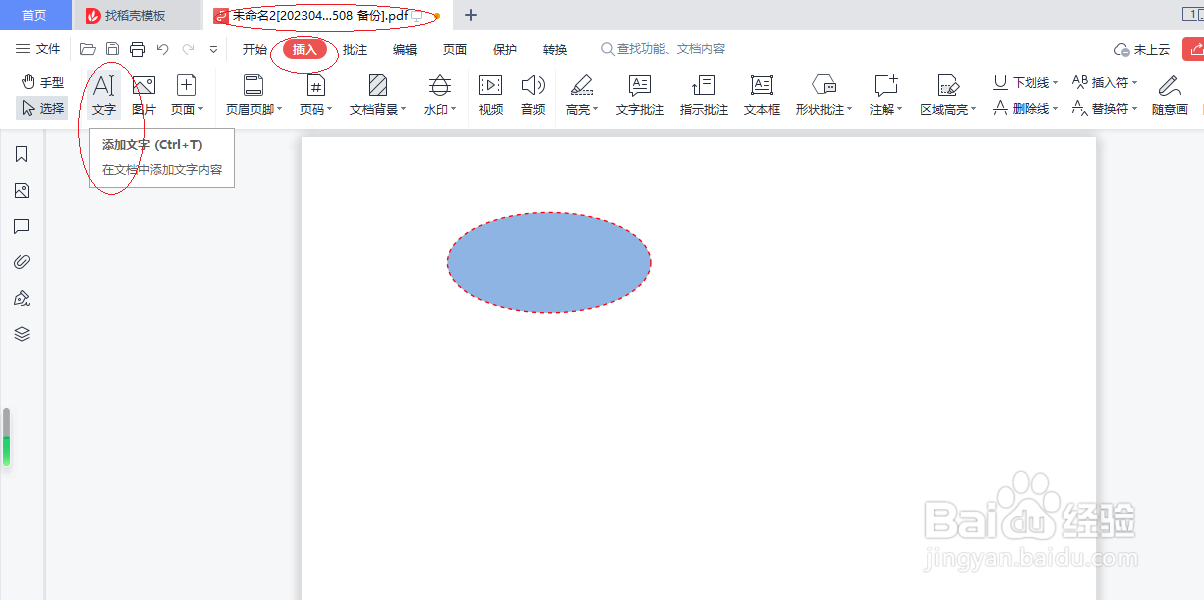Switch to the Page (页面) tab

(455, 49)
